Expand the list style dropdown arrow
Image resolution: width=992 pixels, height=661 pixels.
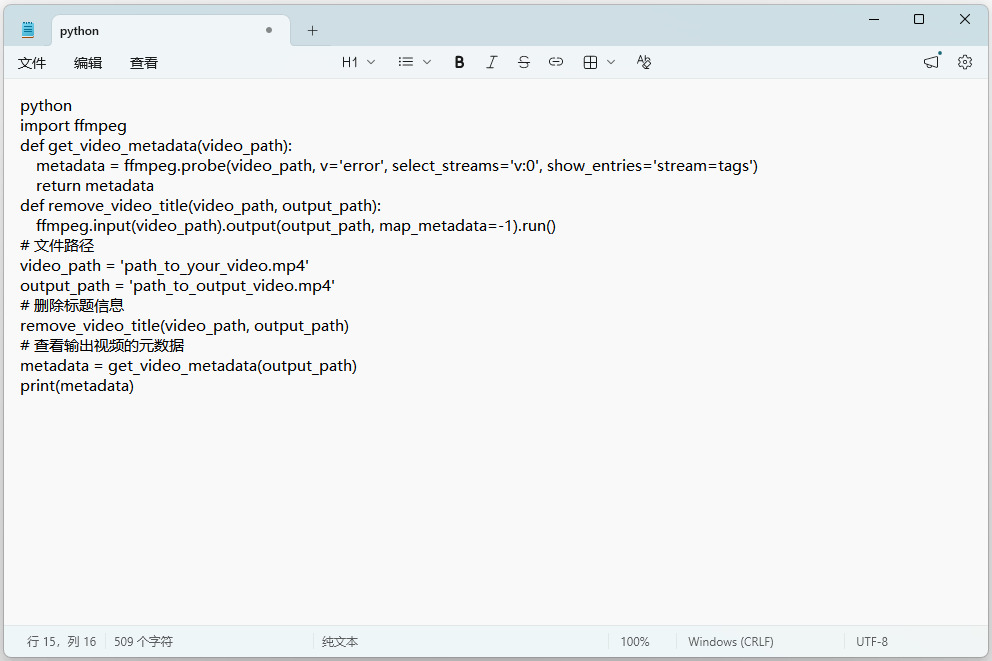click(427, 62)
